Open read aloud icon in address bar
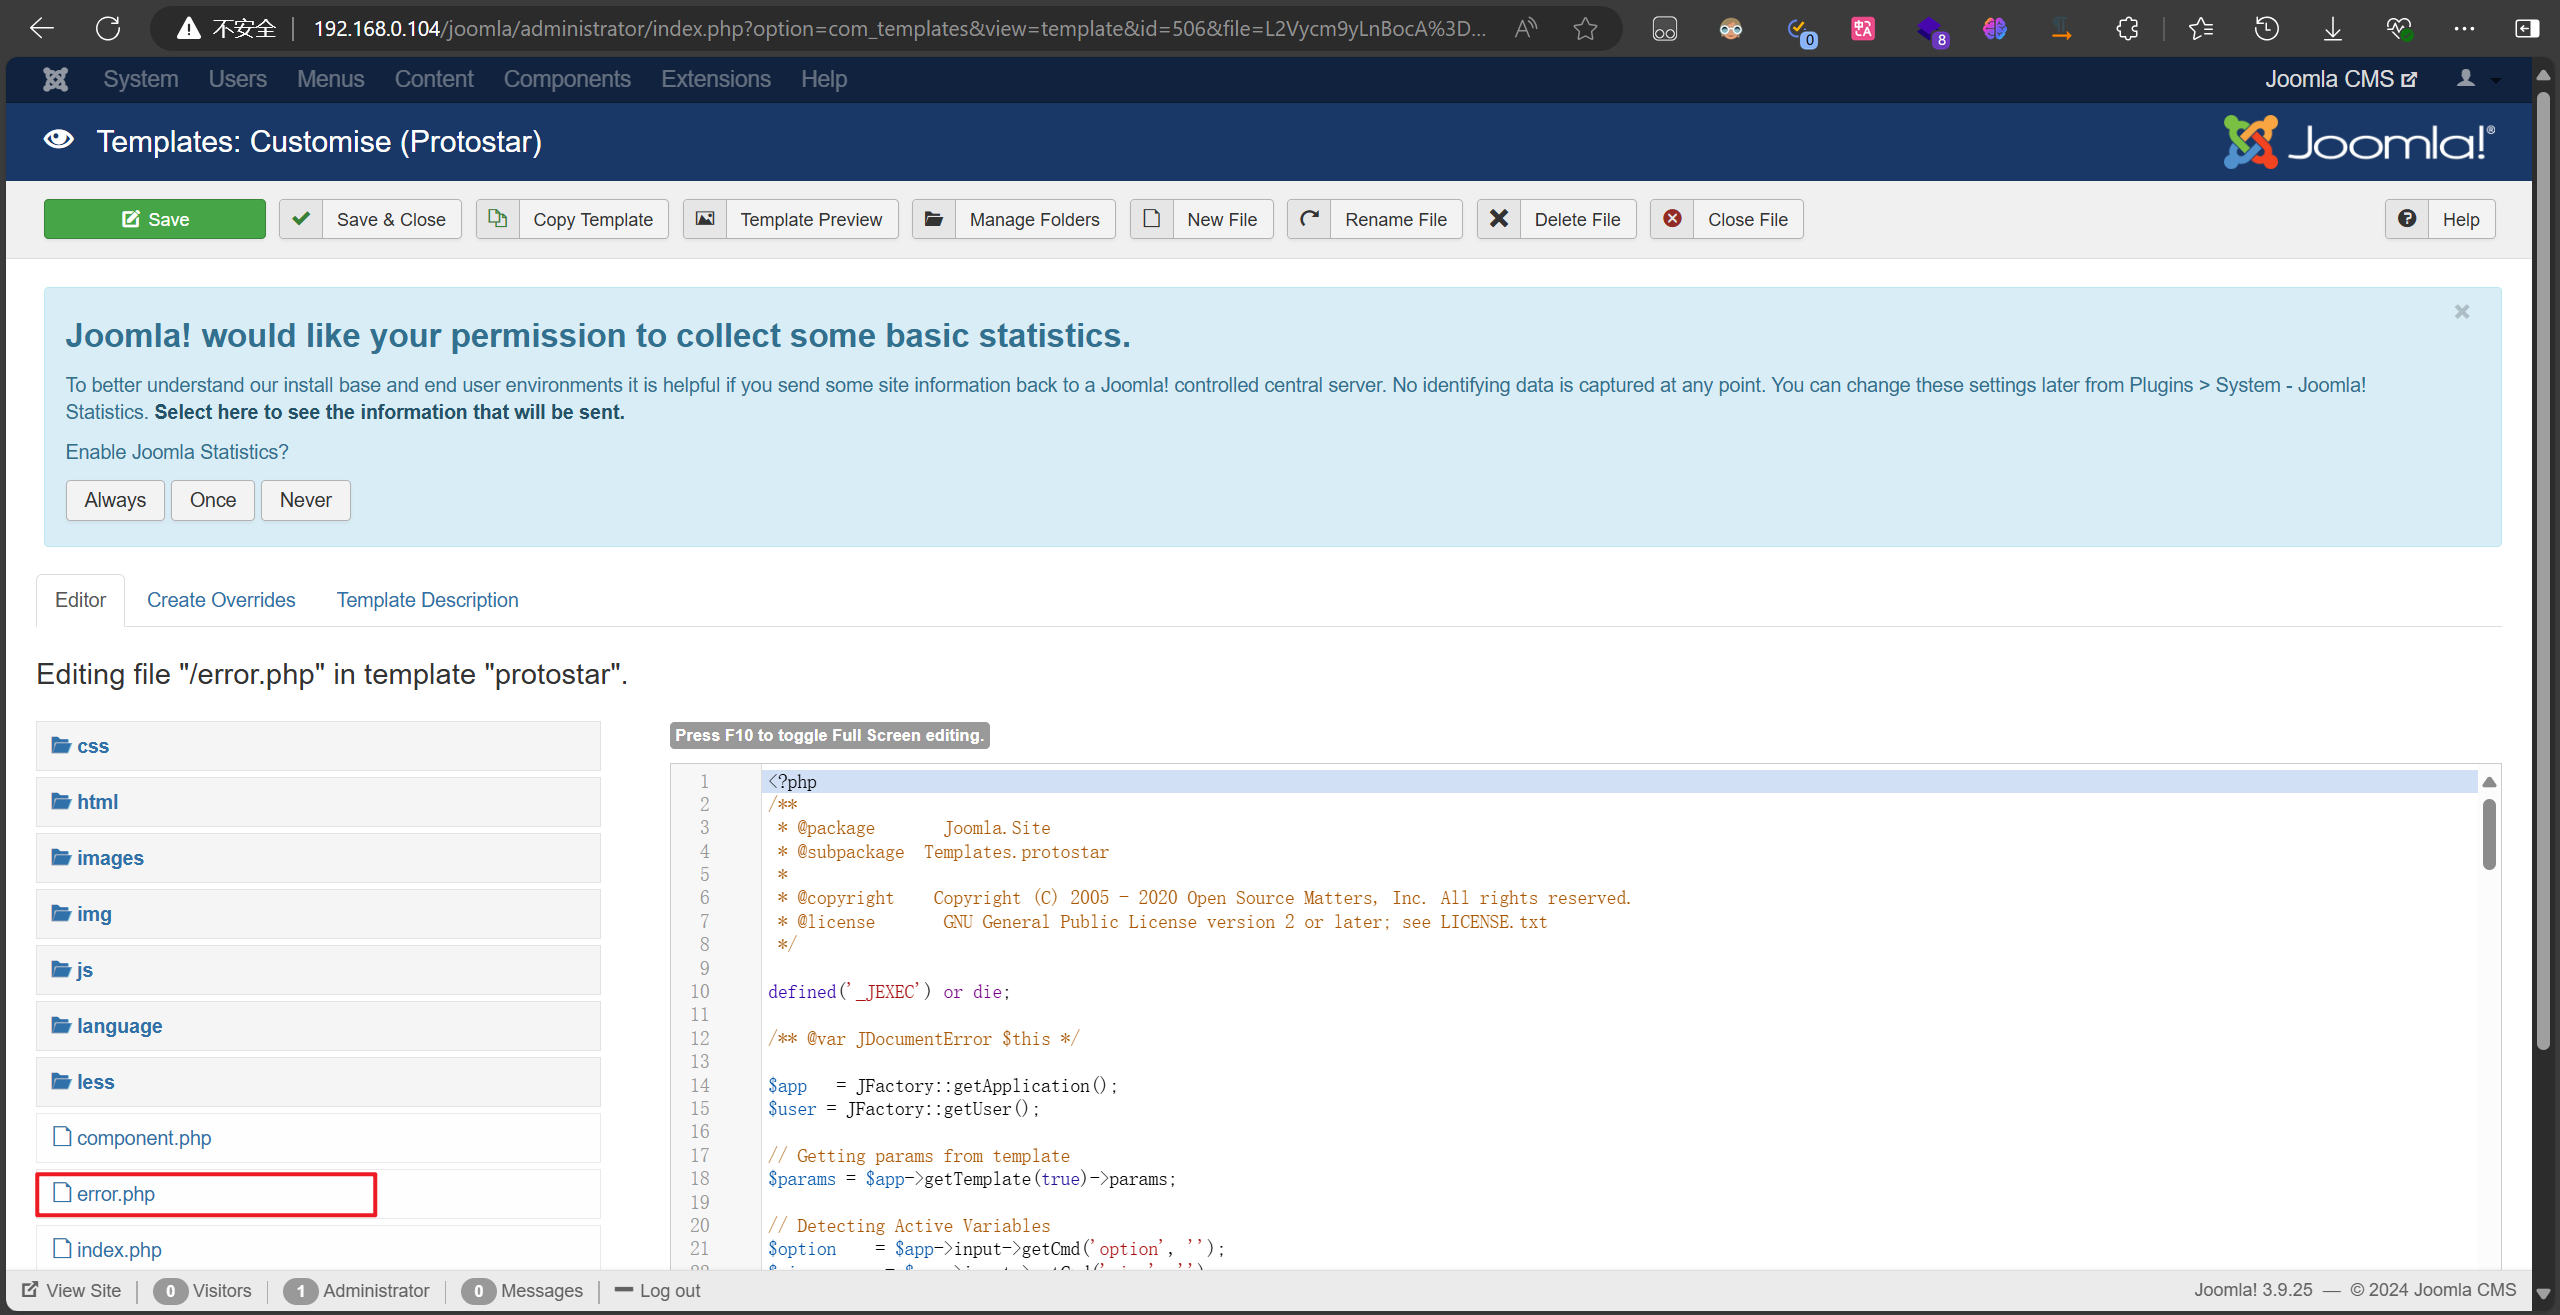 [1526, 29]
